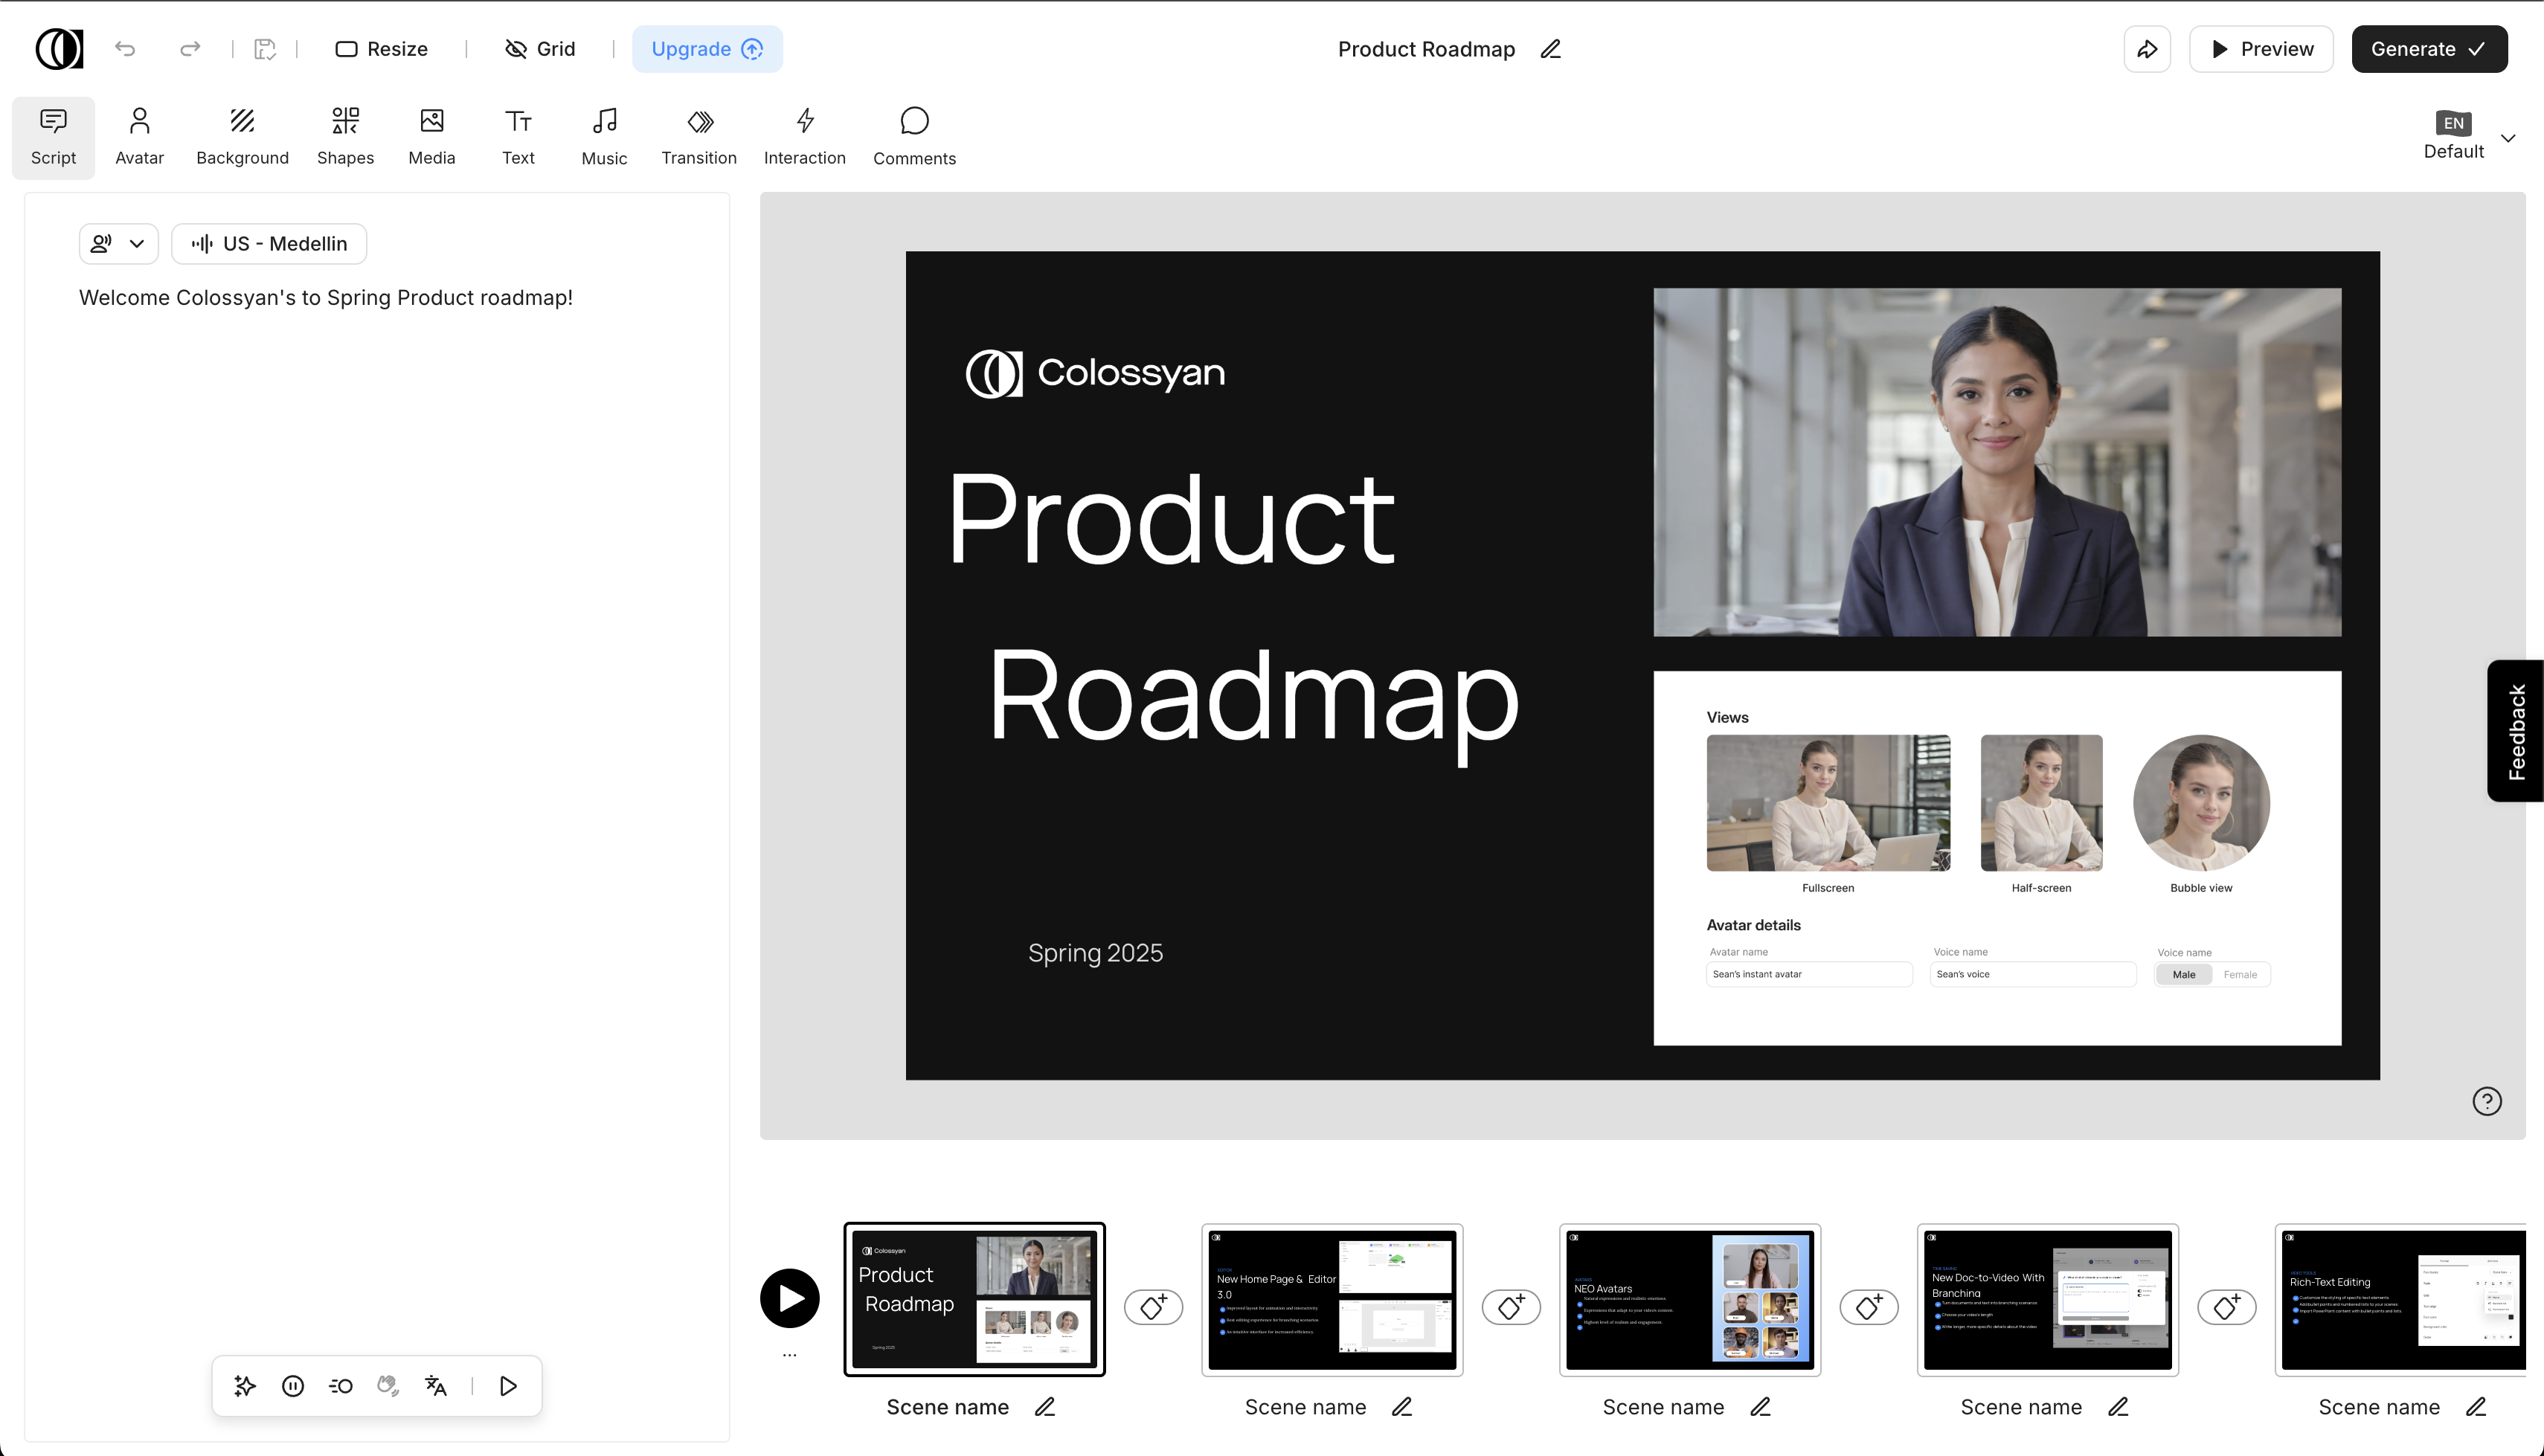Open the translate script icon
Screen dimensions: 2544x1456
pyautogui.click(x=436, y=1385)
